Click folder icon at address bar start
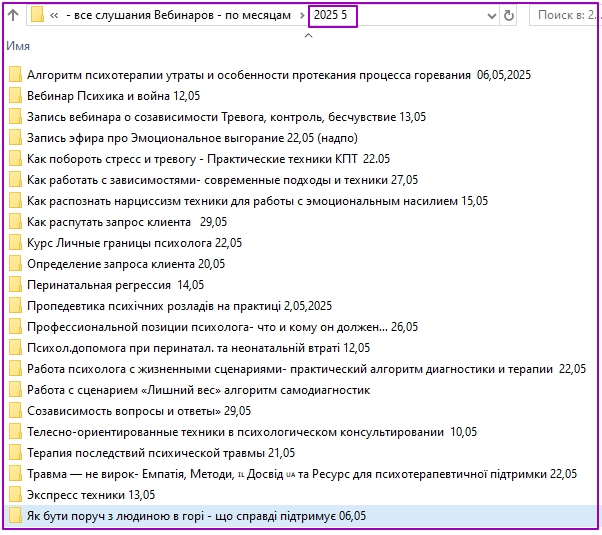 tap(37, 16)
